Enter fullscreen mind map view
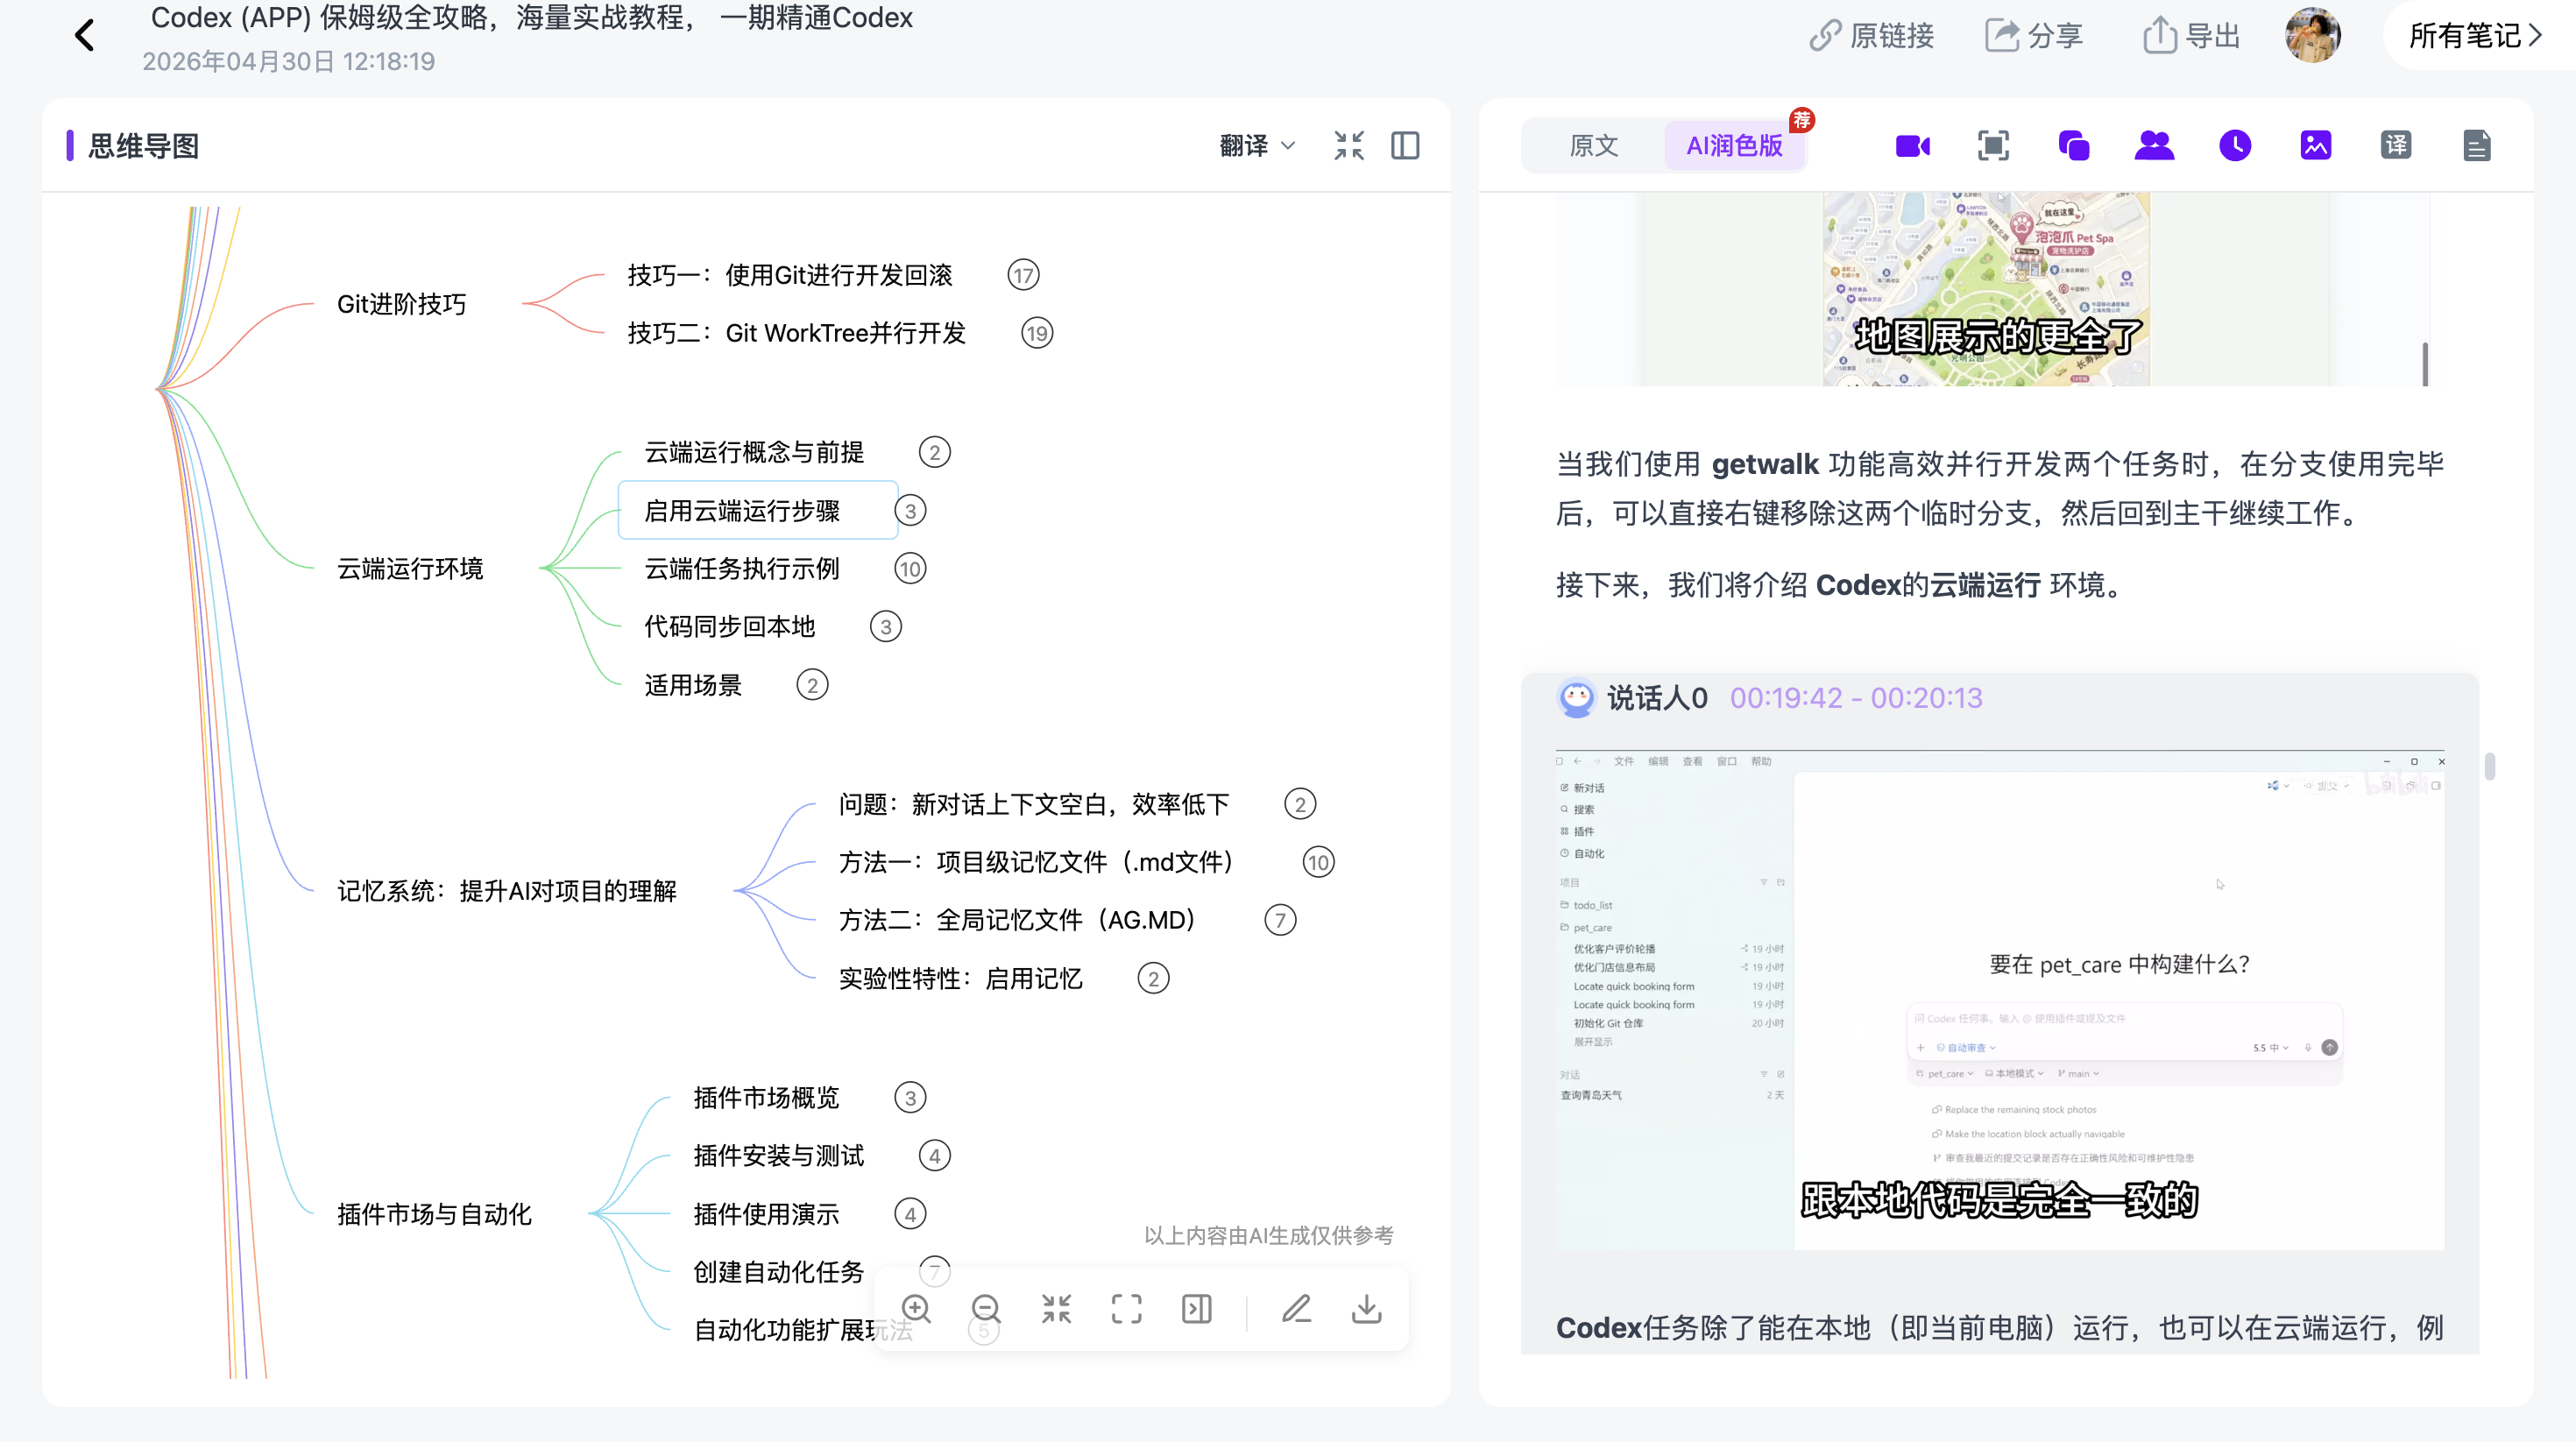This screenshot has width=2576, height=1442. coord(1126,1309)
